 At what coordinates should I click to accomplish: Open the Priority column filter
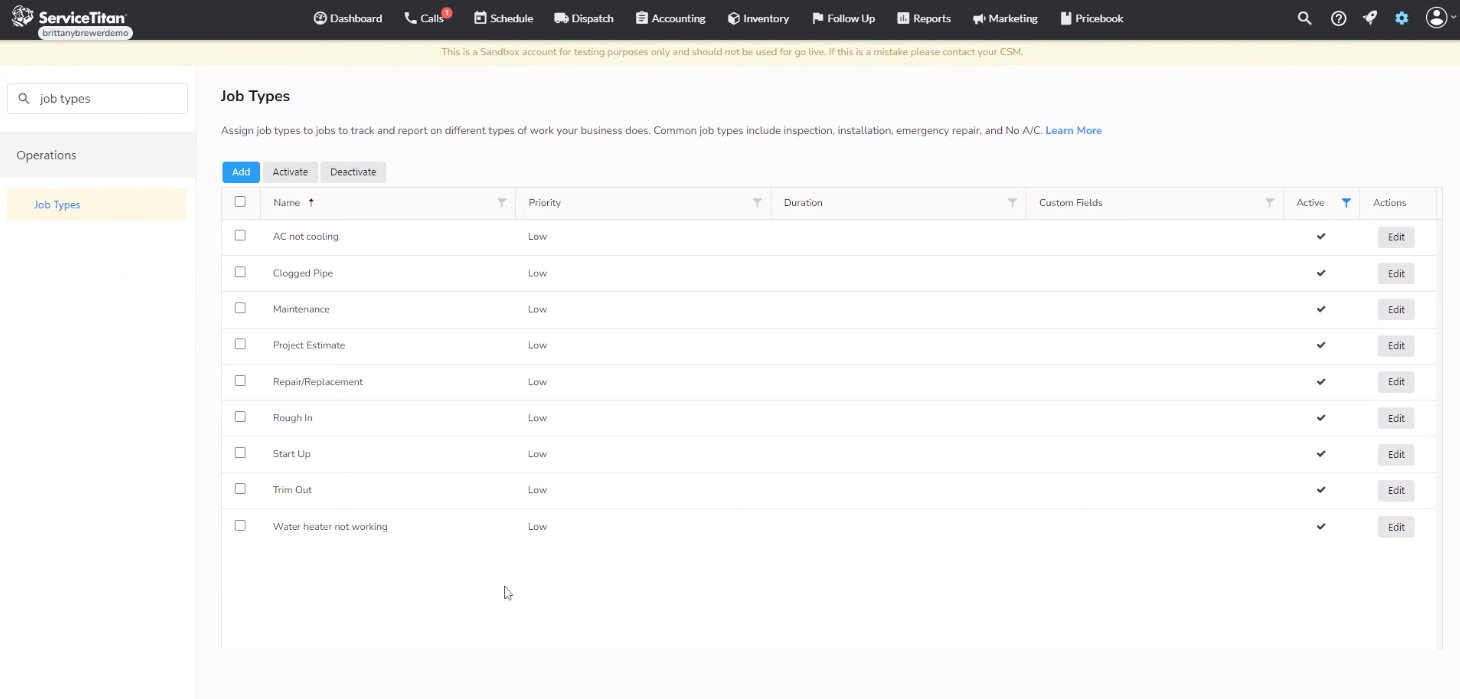pyautogui.click(x=757, y=202)
